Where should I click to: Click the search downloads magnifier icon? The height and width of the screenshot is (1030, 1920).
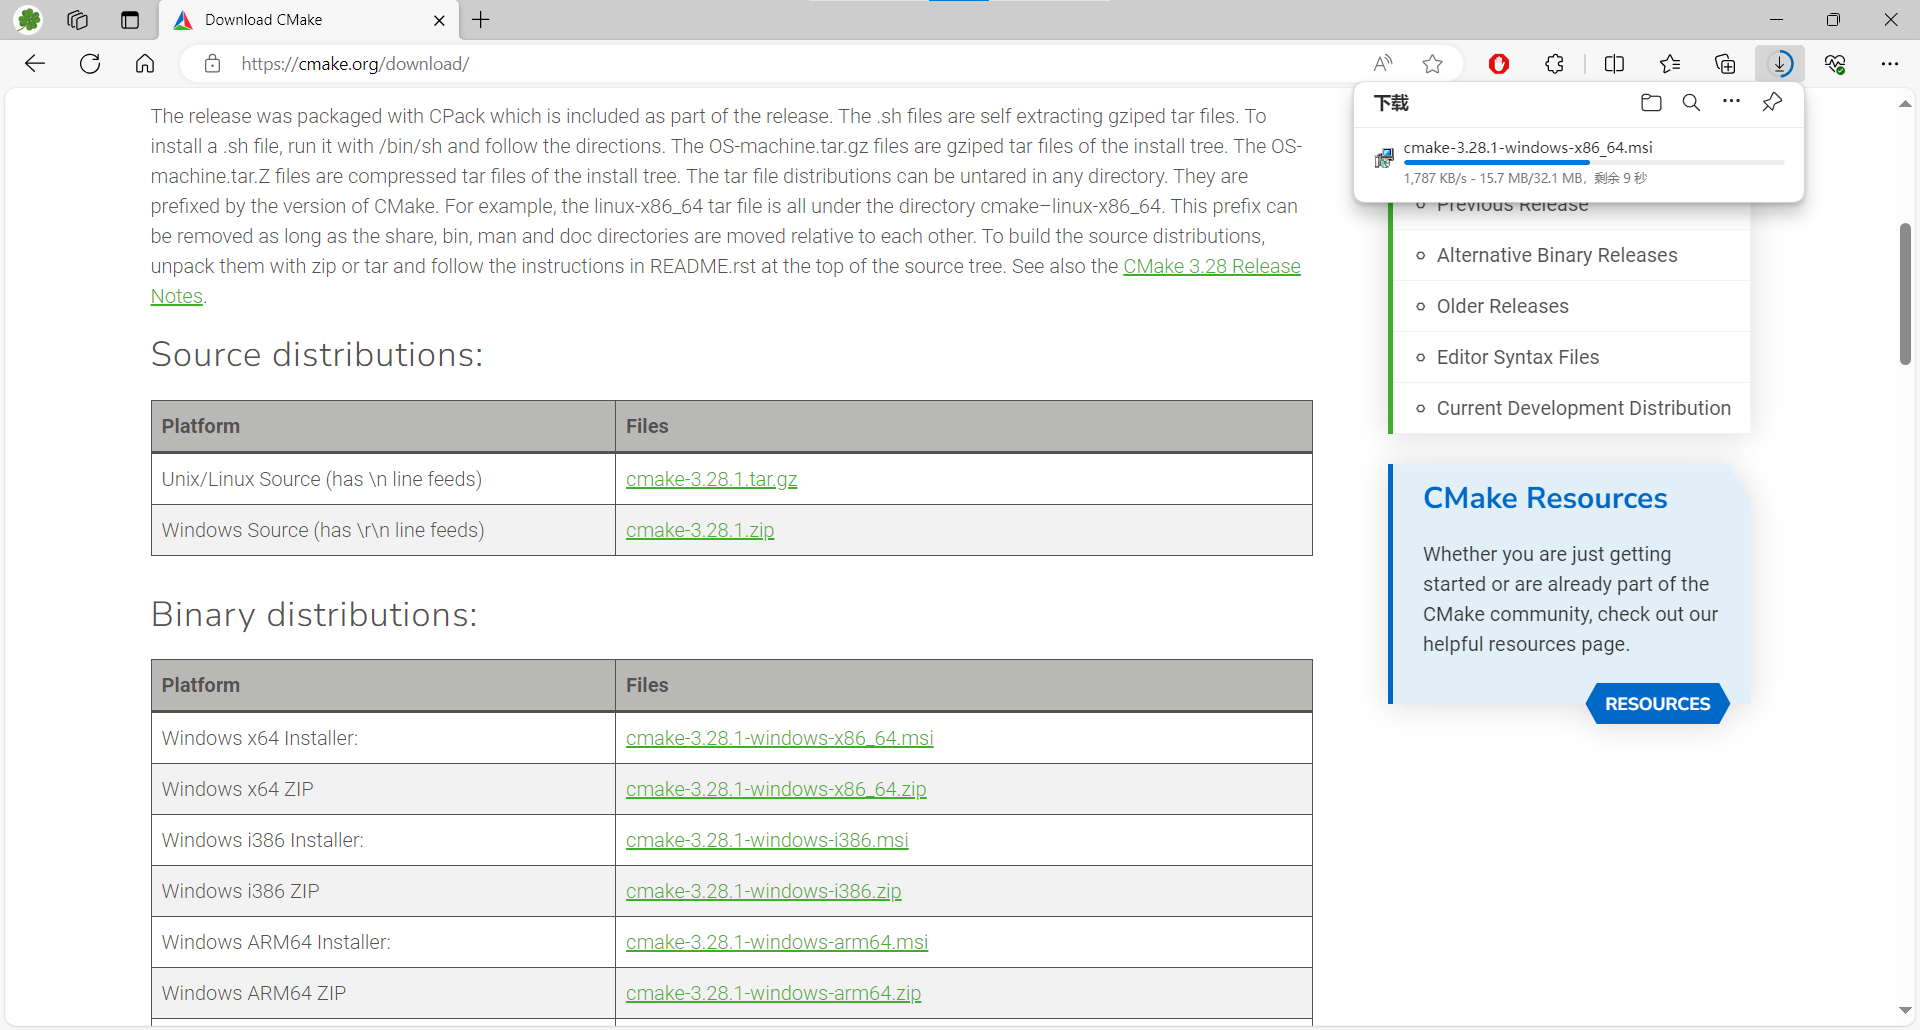pyautogui.click(x=1691, y=103)
